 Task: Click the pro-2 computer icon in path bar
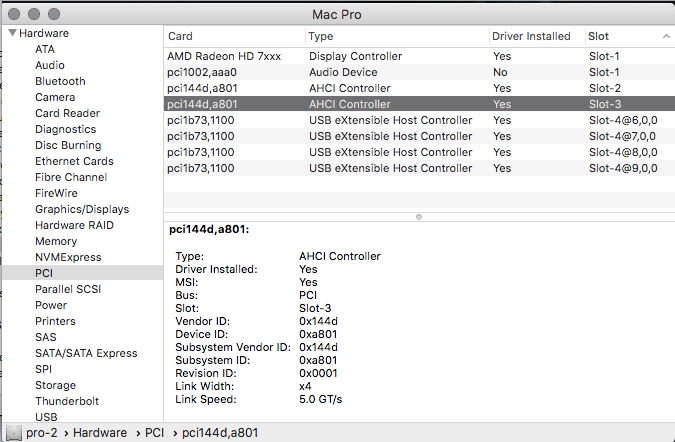click(13, 433)
